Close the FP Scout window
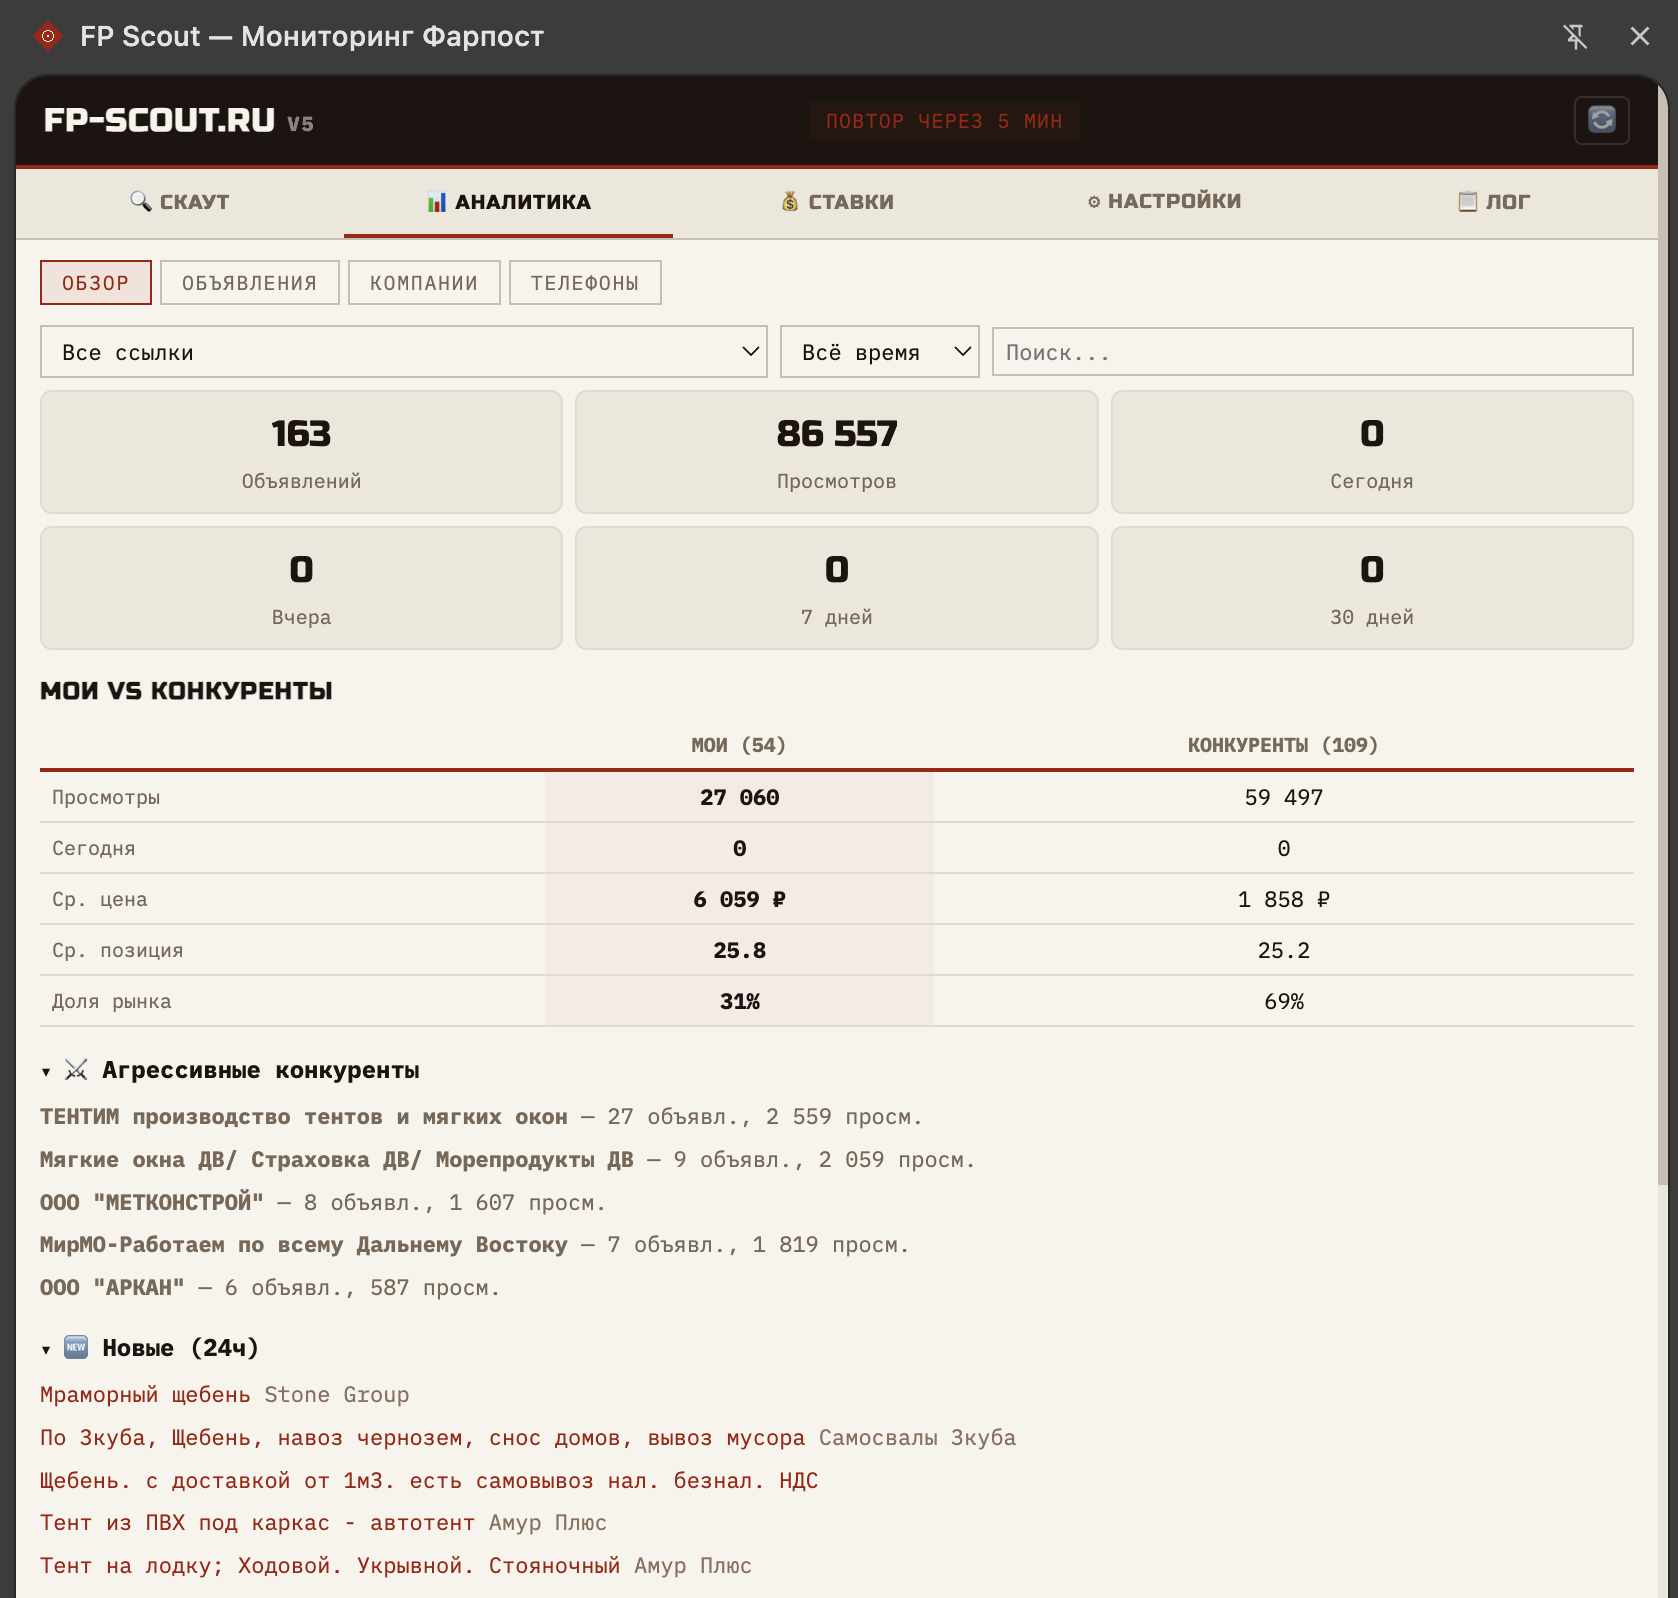Image resolution: width=1678 pixels, height=1598 pixels. click(1640, 37)
